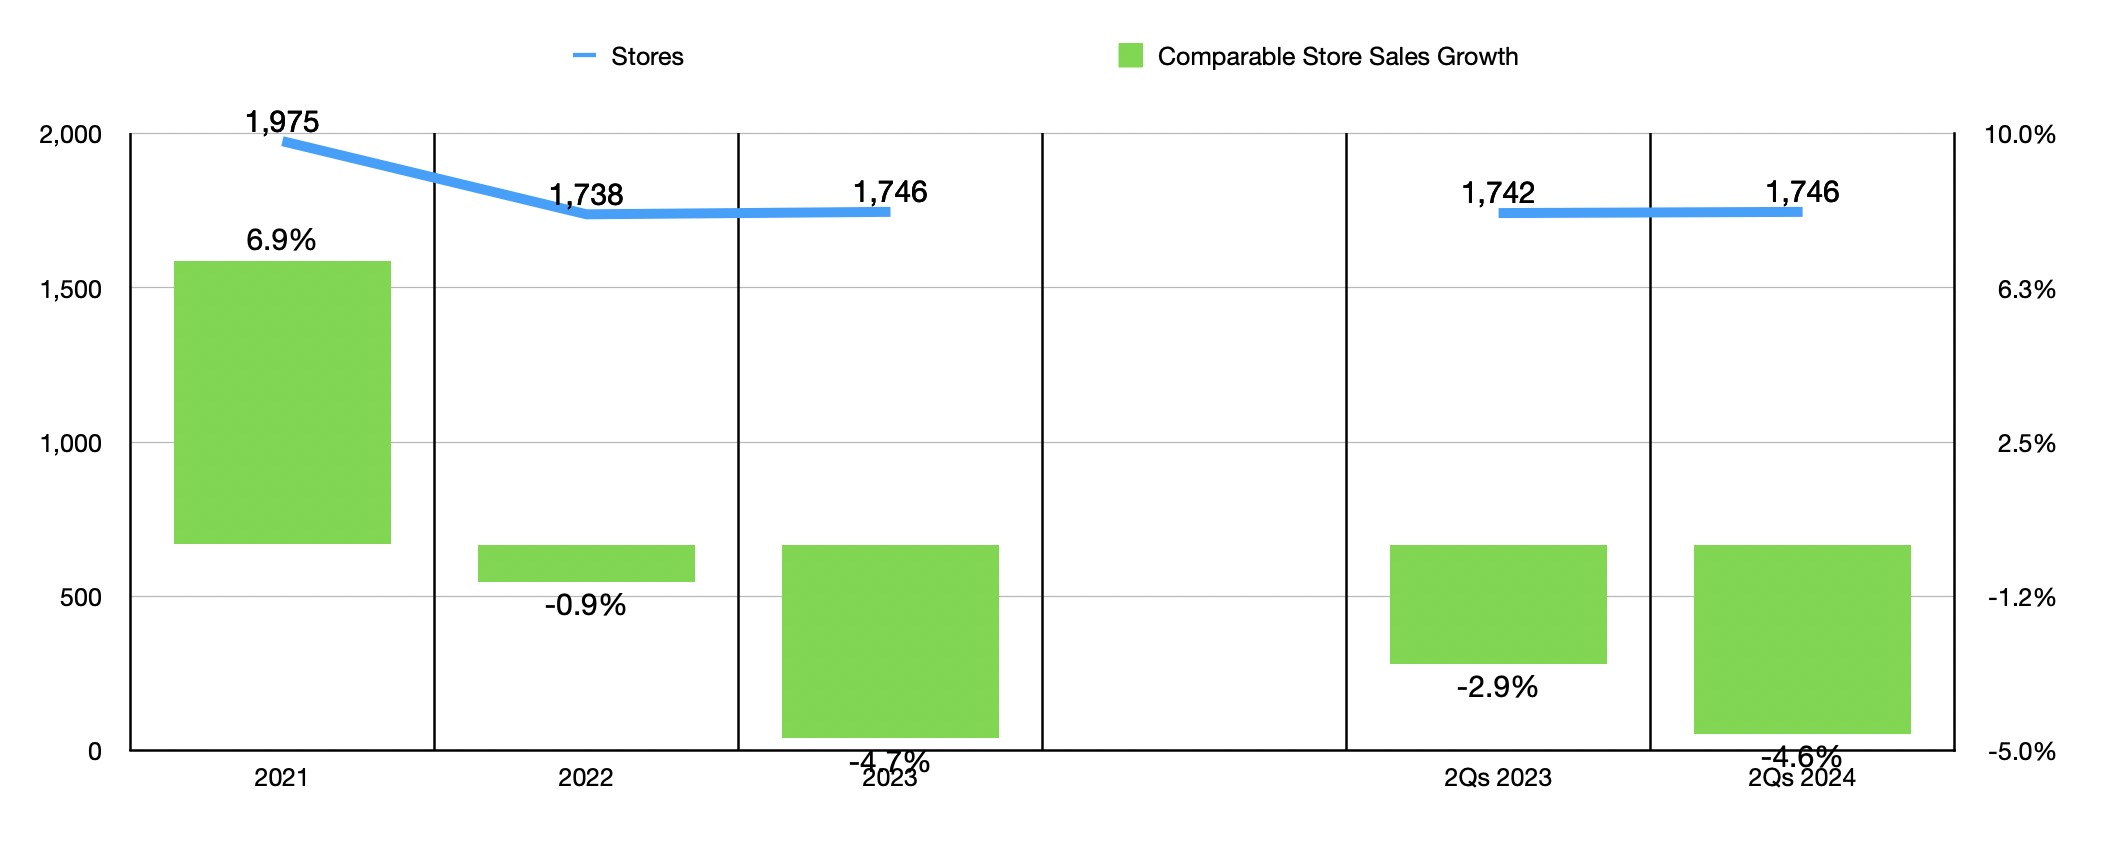
Task: Click the green 2Qs 2024 bar
Action: (x=1802, y=639)
